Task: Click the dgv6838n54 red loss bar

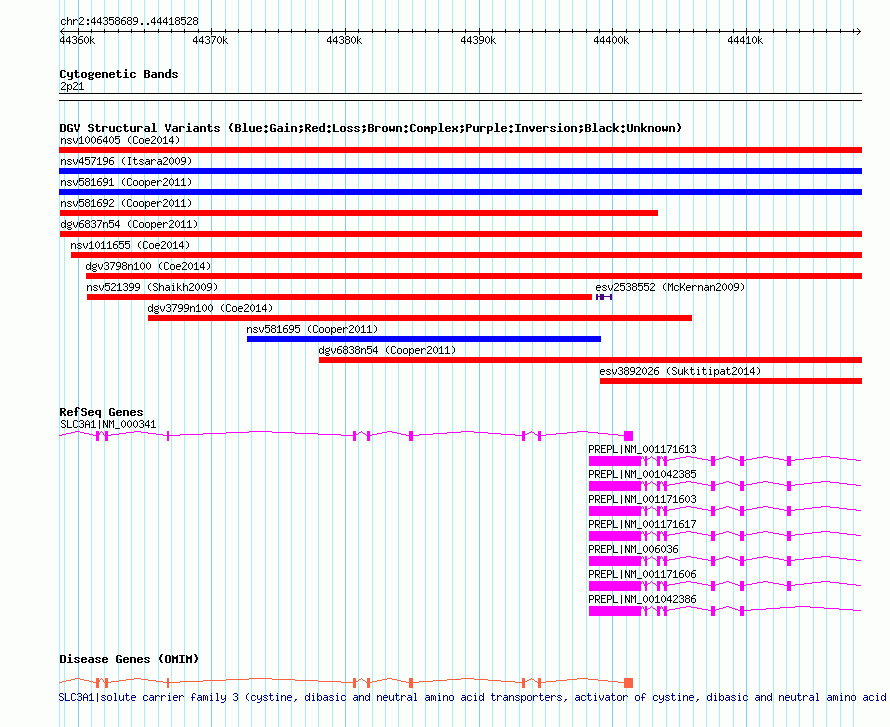Action: (x=590, y=360)
